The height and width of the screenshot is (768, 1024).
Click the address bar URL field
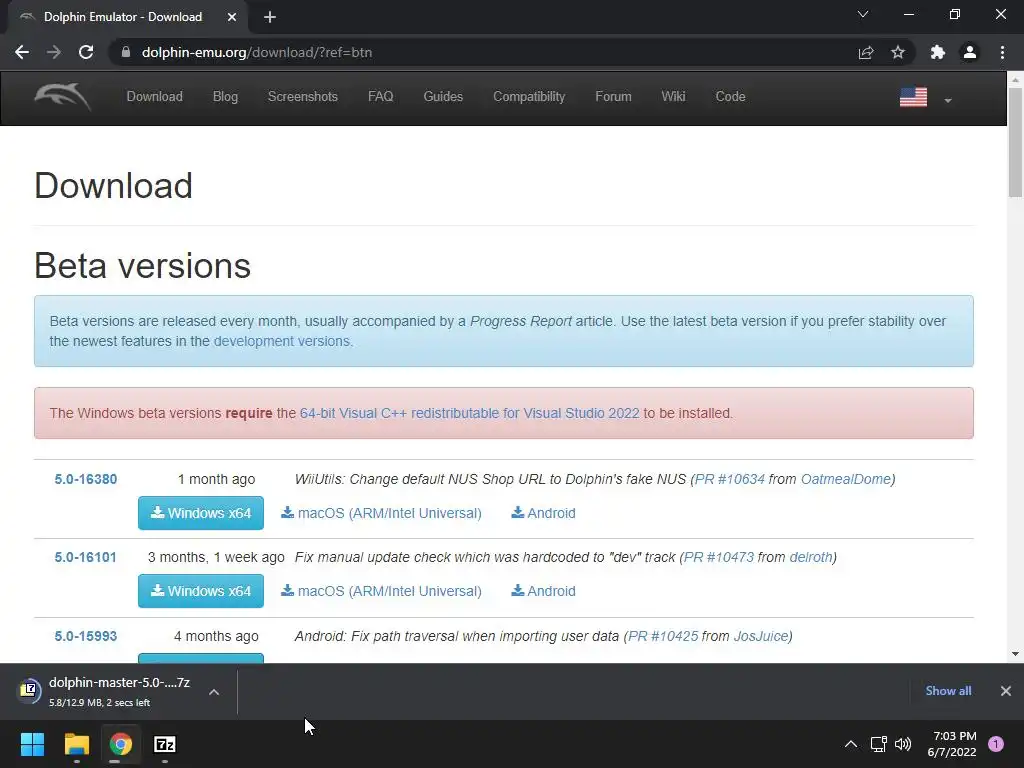coord(483,52)
